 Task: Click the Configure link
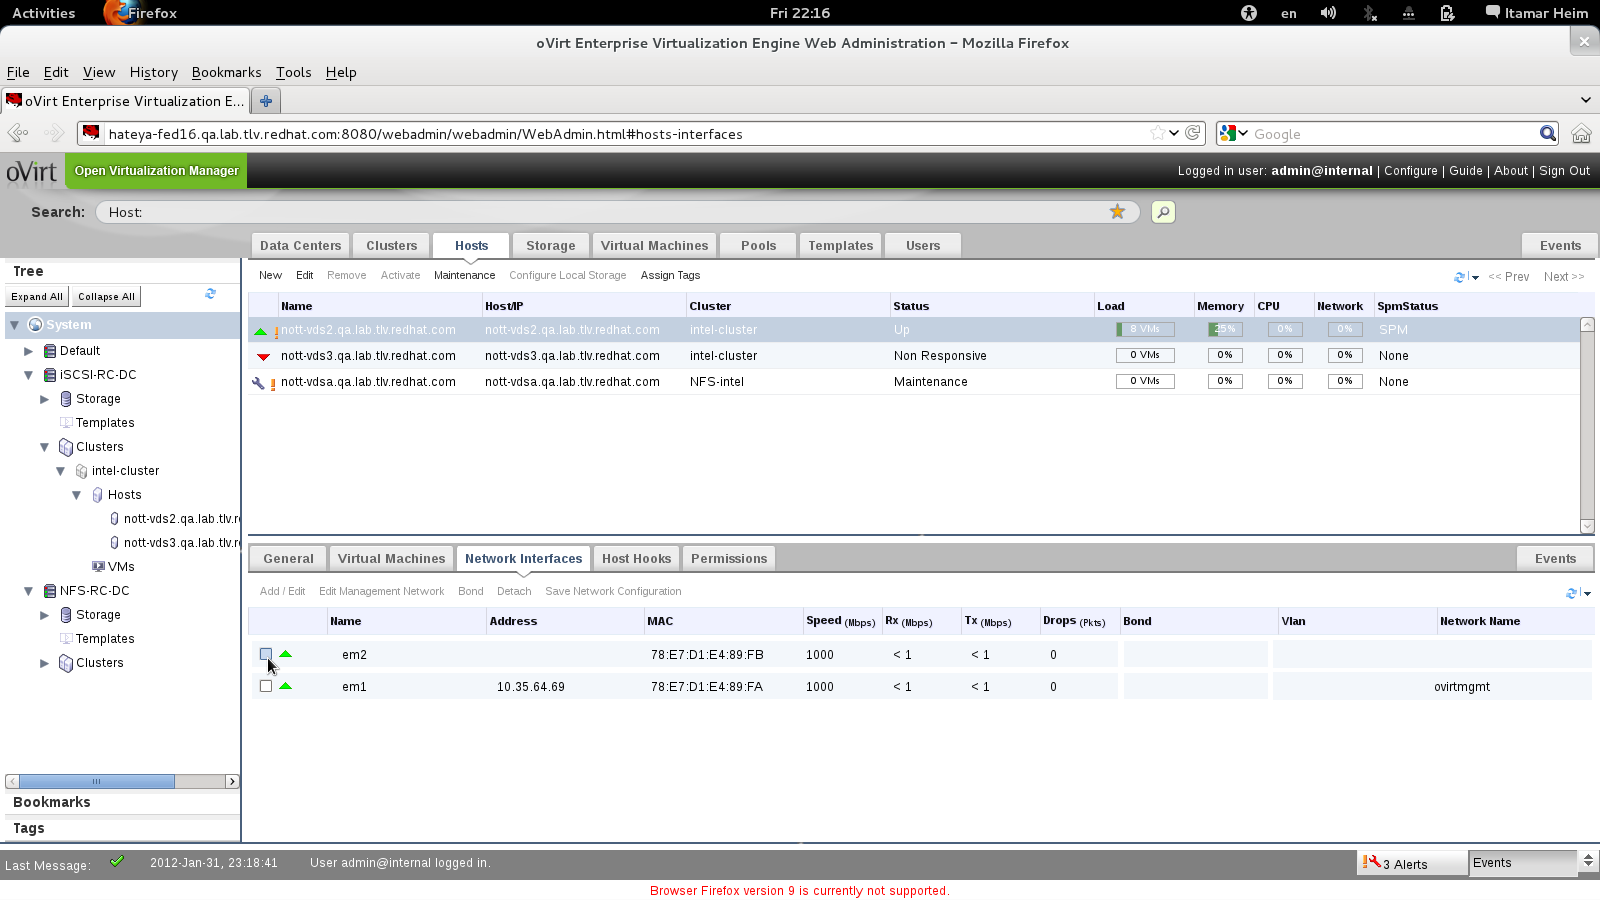[1410, 171]
